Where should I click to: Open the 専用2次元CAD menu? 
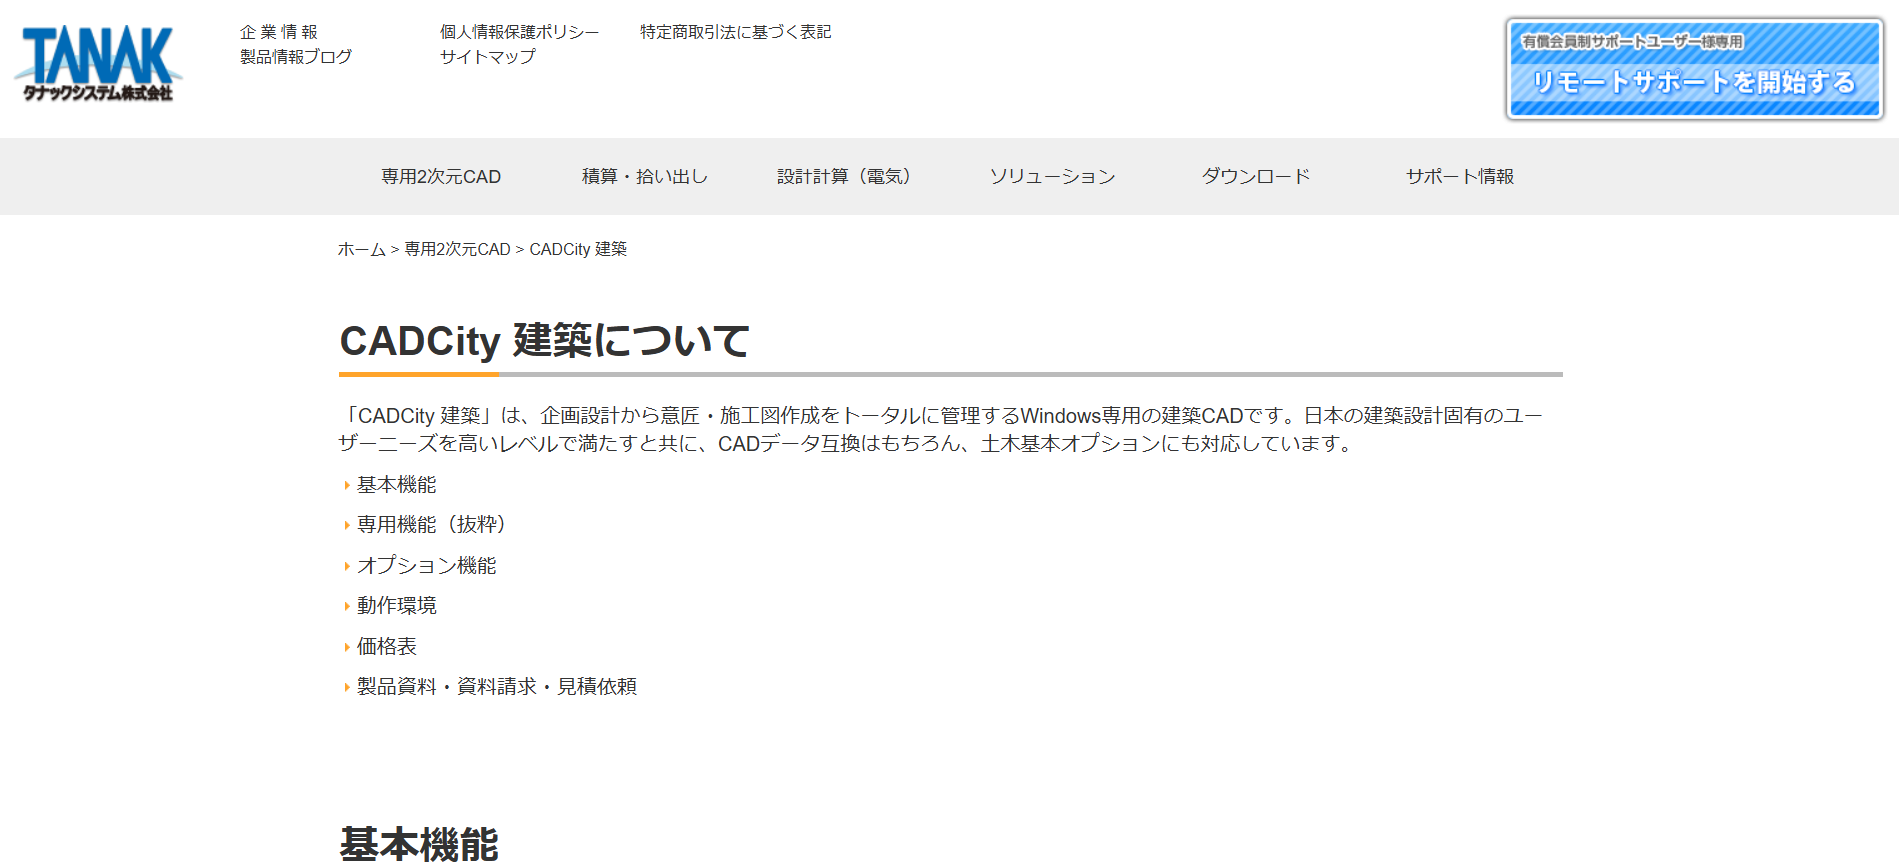(x=441, y=177)
